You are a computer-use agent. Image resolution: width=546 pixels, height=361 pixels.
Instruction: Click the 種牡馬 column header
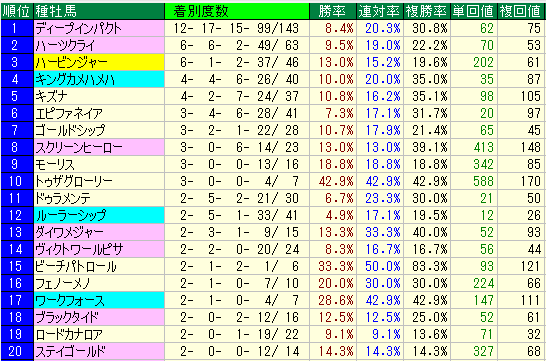point(99,11)
